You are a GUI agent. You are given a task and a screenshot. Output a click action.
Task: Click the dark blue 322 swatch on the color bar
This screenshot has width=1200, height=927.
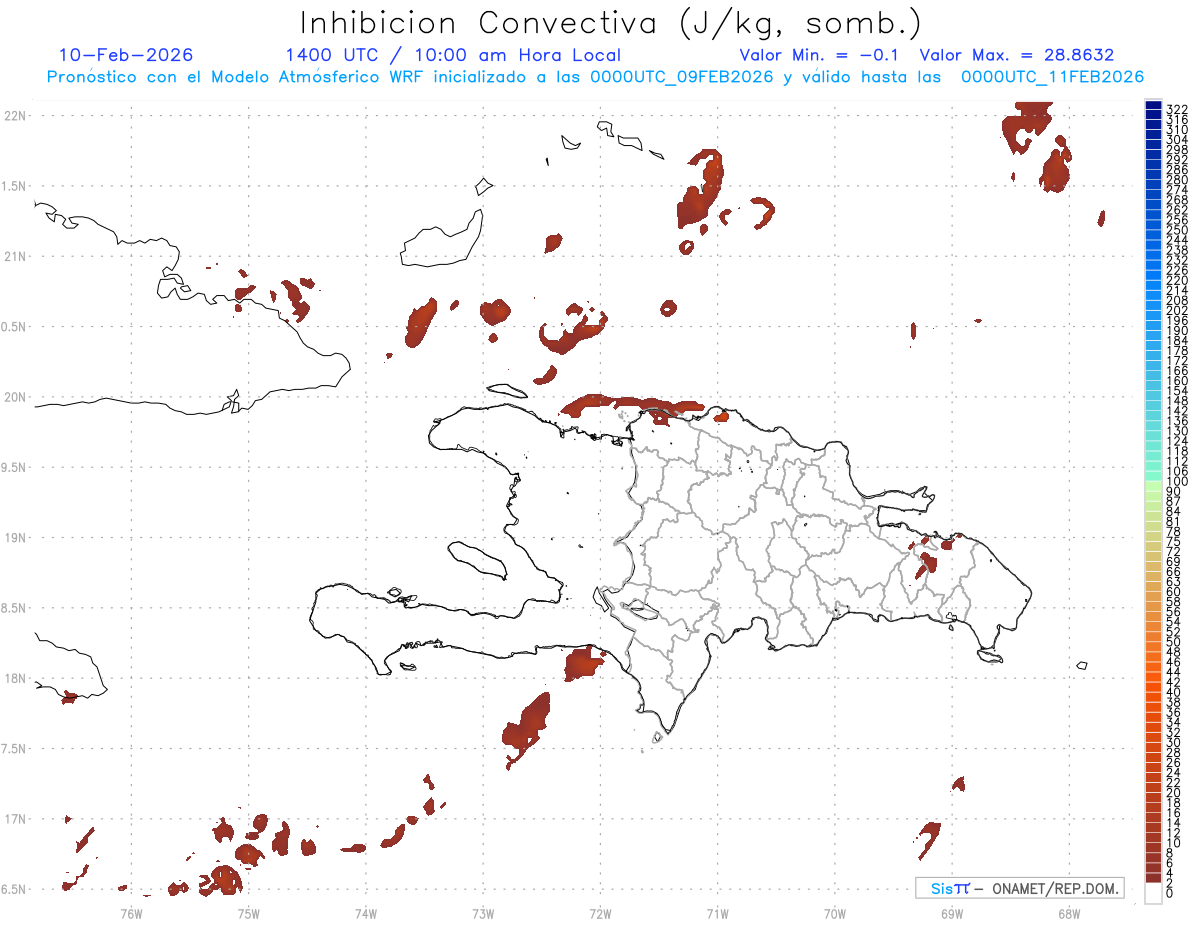click(1153, 106)
